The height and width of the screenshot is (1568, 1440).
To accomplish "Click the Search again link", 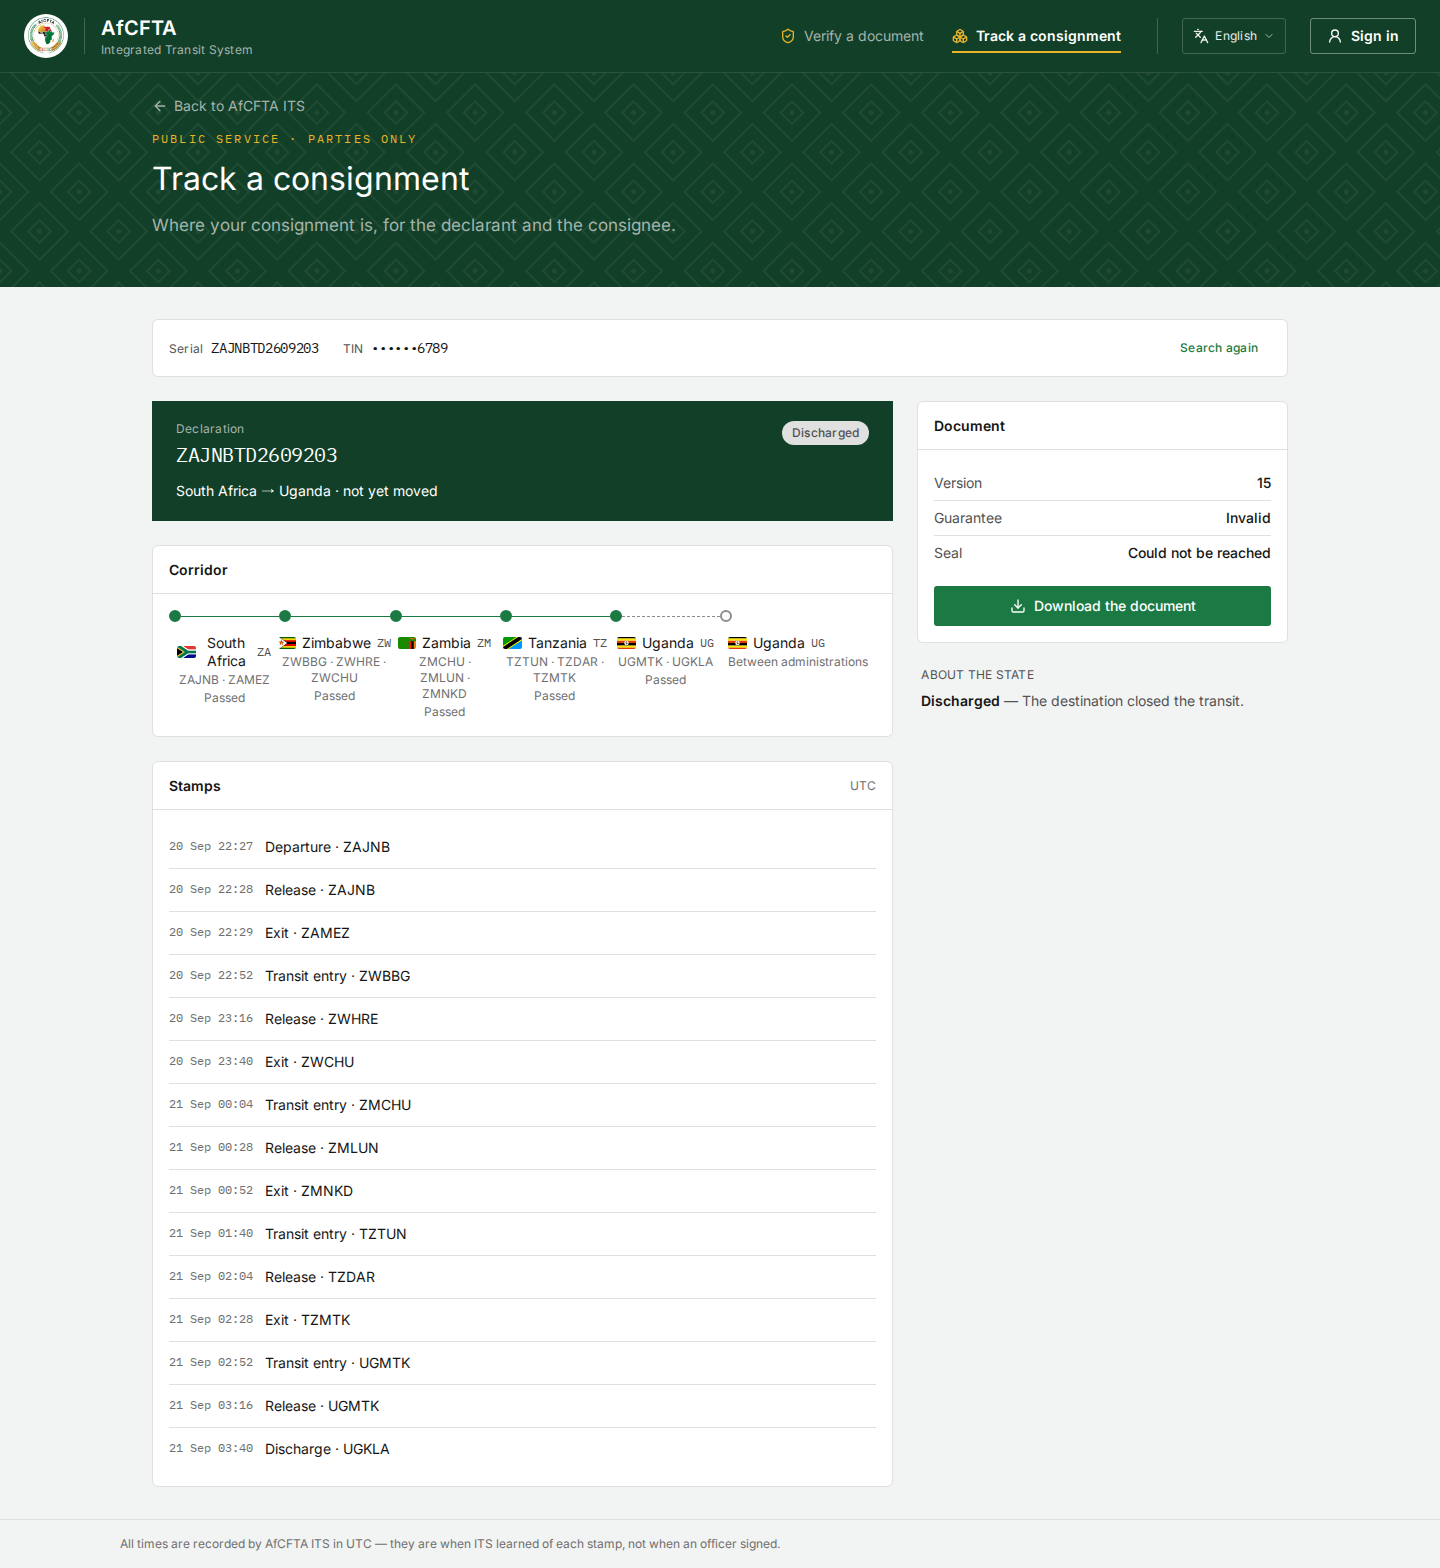I will coord(1219,348).
